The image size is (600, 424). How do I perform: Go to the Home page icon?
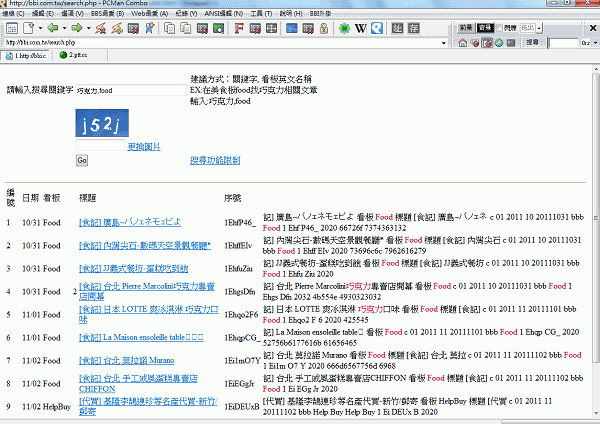point(463,43)
